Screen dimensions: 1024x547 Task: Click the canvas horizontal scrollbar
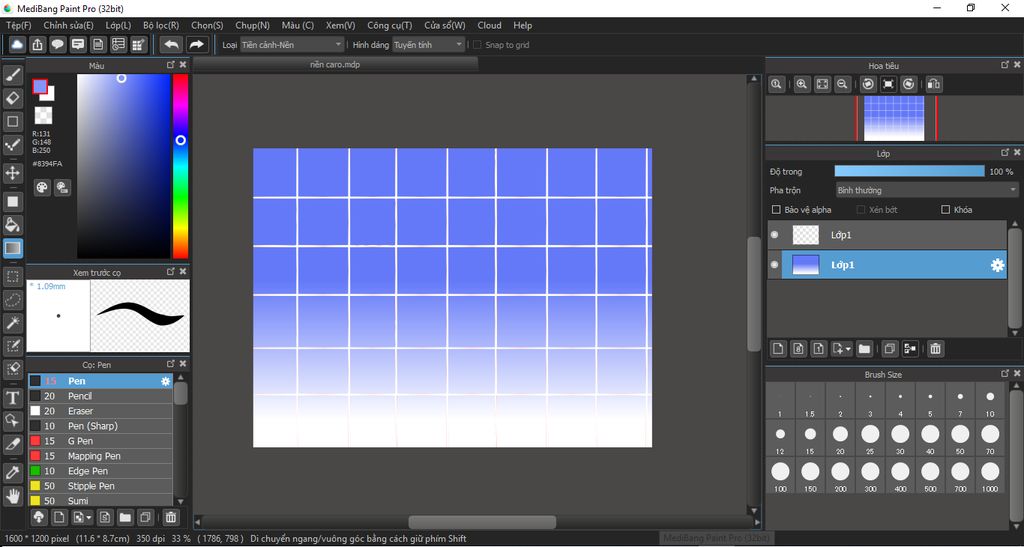tap(482, 522)
